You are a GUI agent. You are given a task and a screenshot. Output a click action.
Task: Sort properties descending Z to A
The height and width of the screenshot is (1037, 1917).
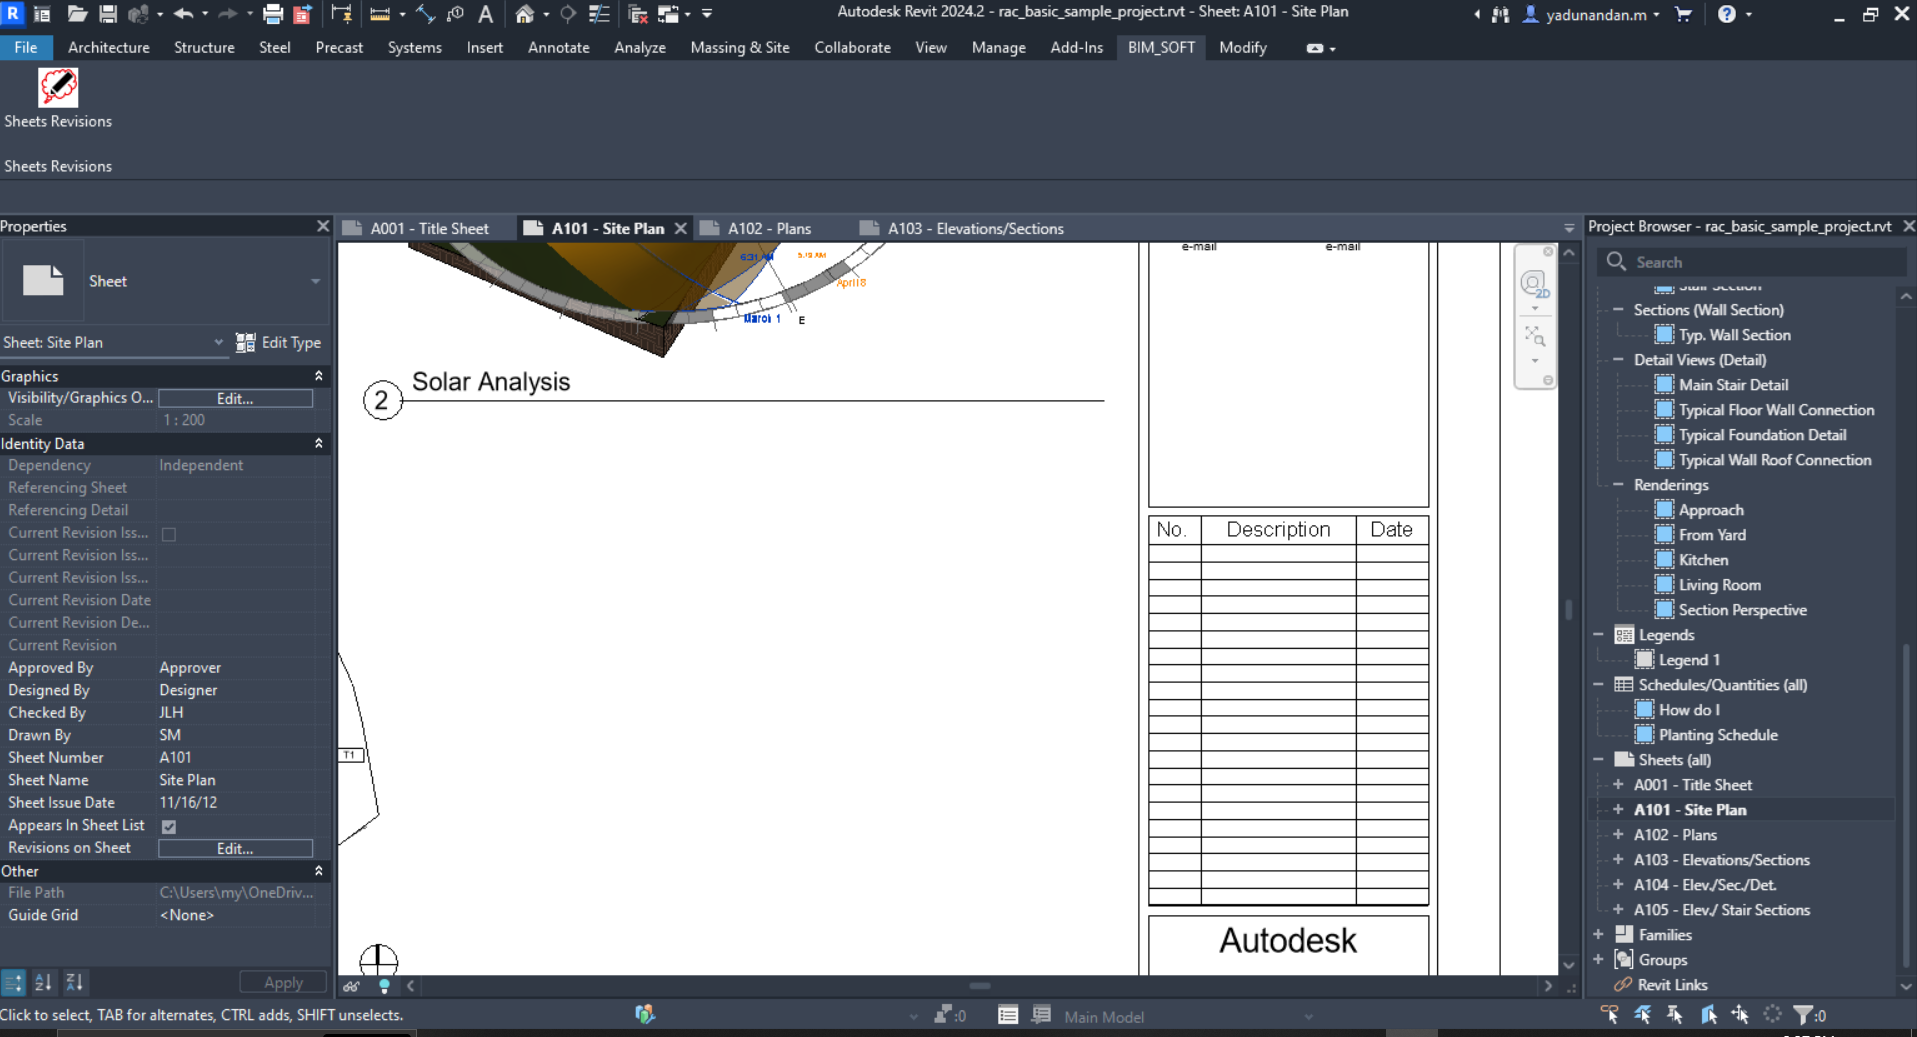point(75,982)
